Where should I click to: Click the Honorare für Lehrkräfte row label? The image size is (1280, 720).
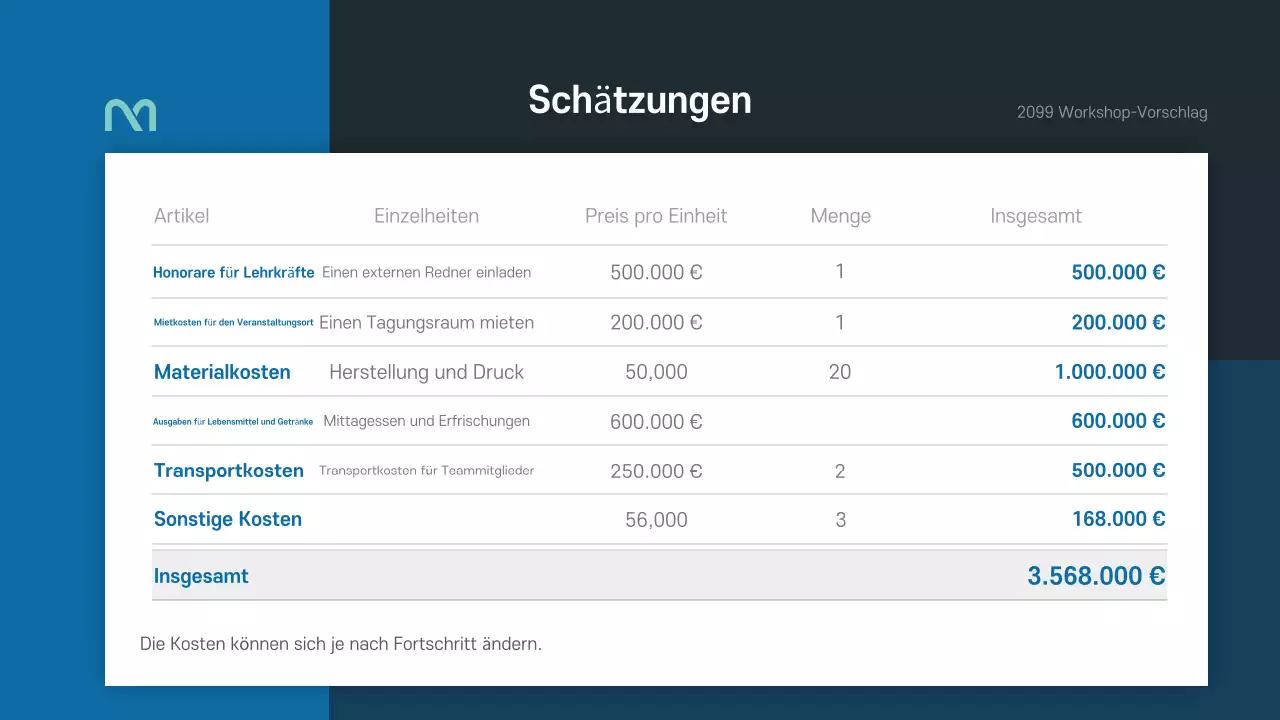click(234, 272)
